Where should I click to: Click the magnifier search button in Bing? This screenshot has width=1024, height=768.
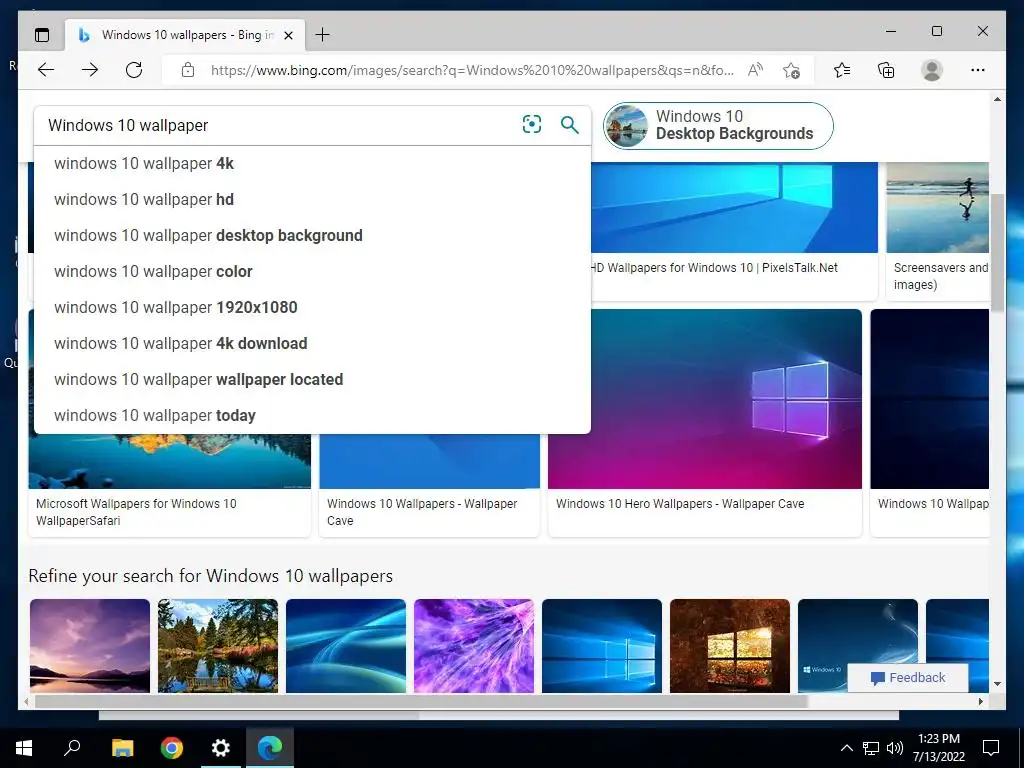[569, 124]
